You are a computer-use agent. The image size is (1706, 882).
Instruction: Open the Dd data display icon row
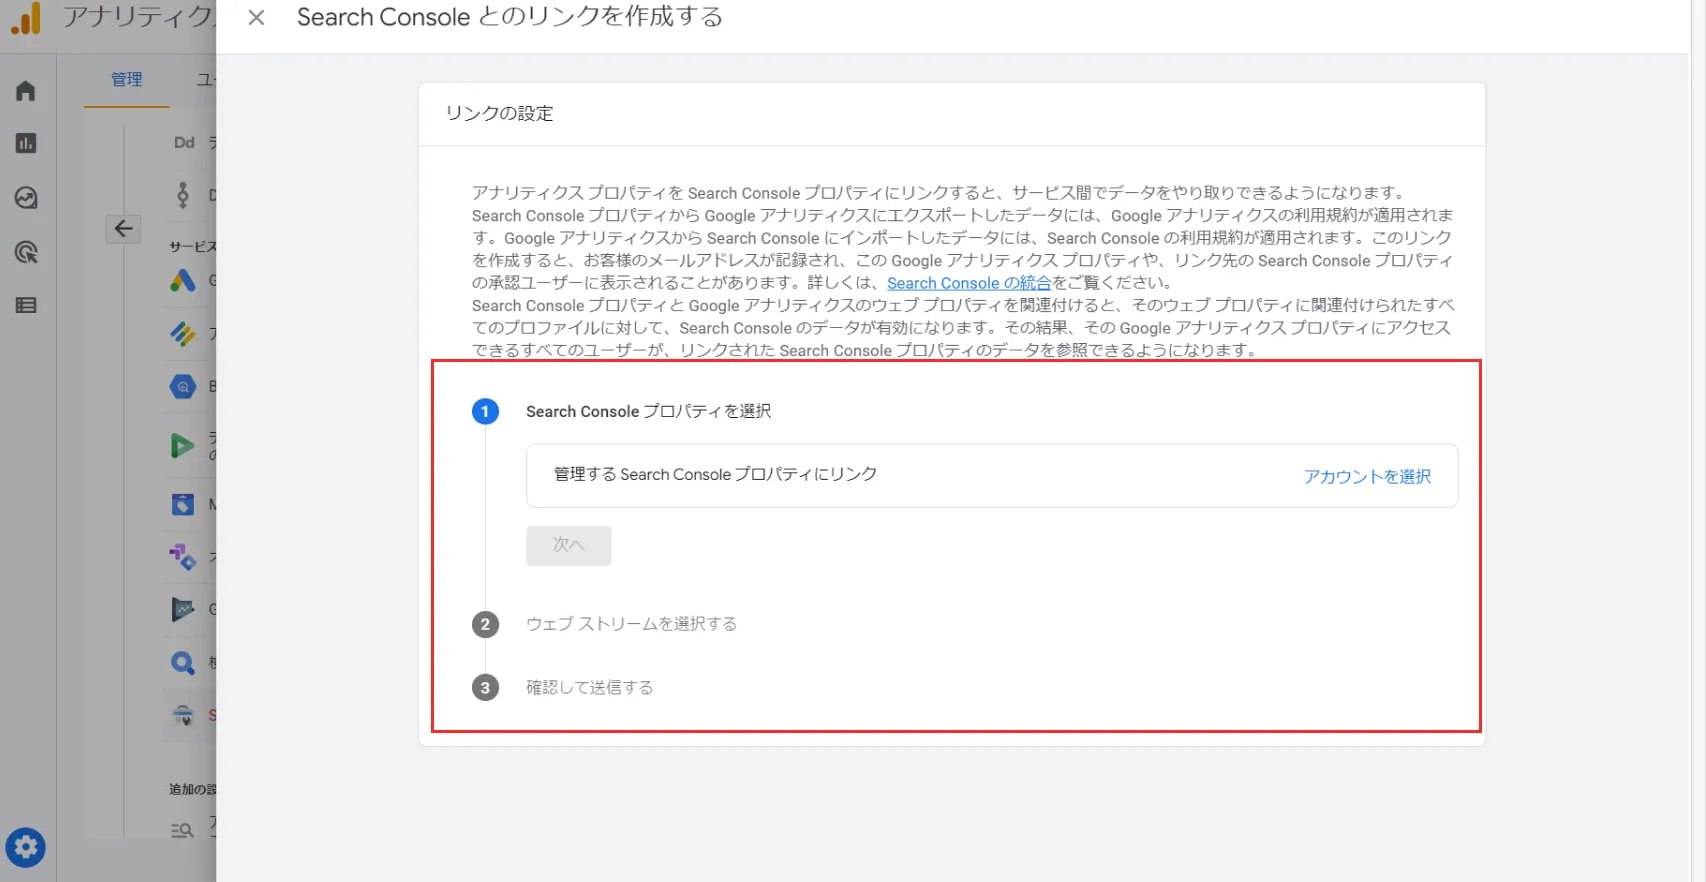pyautogui.click(x=184, y=142)
